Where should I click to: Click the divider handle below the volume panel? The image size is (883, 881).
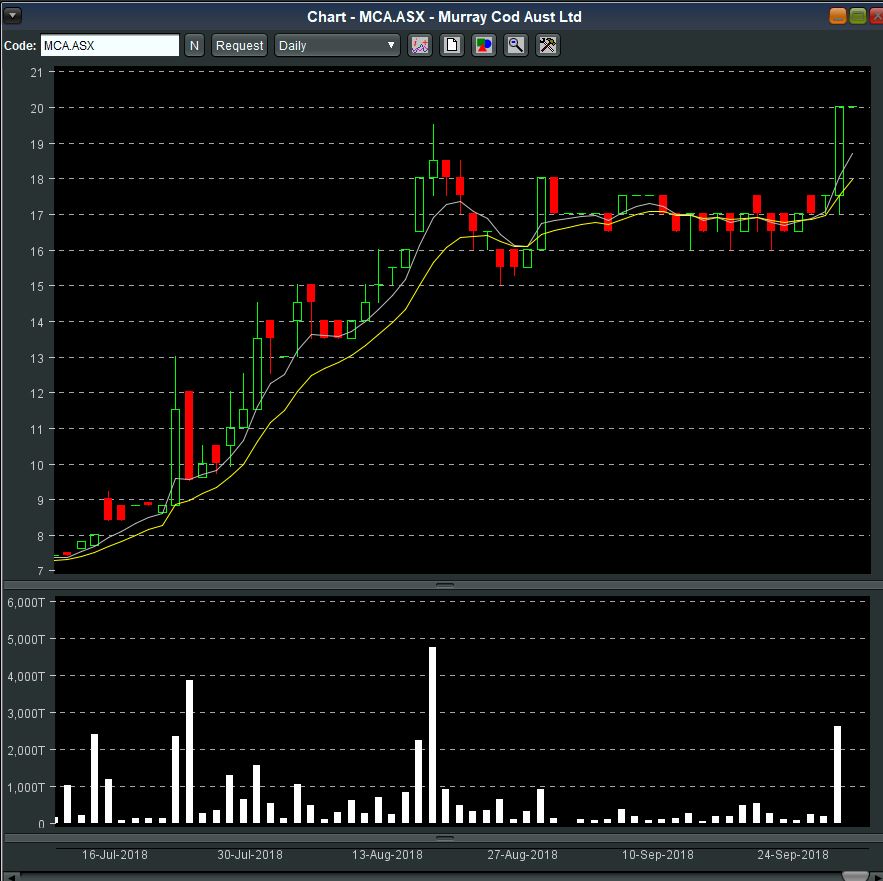tap(445, 838)
